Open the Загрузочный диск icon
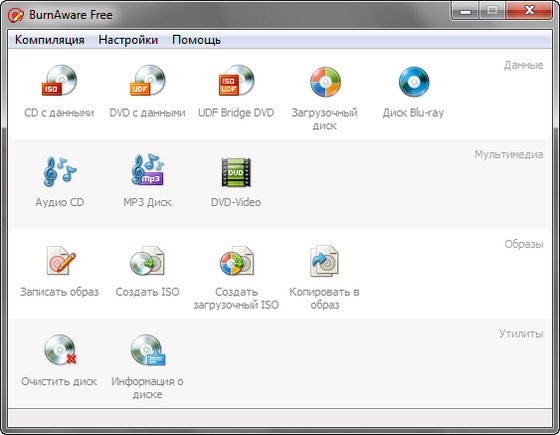Viewport: 560px width, 435px height. click(325, 82)
